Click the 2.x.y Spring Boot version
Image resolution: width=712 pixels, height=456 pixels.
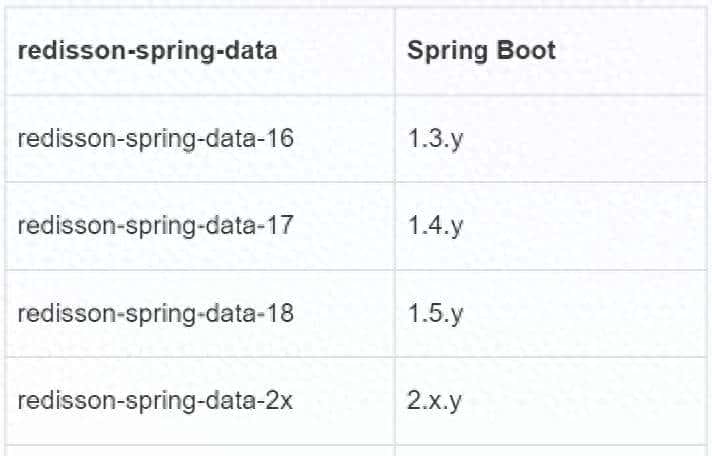435,402
